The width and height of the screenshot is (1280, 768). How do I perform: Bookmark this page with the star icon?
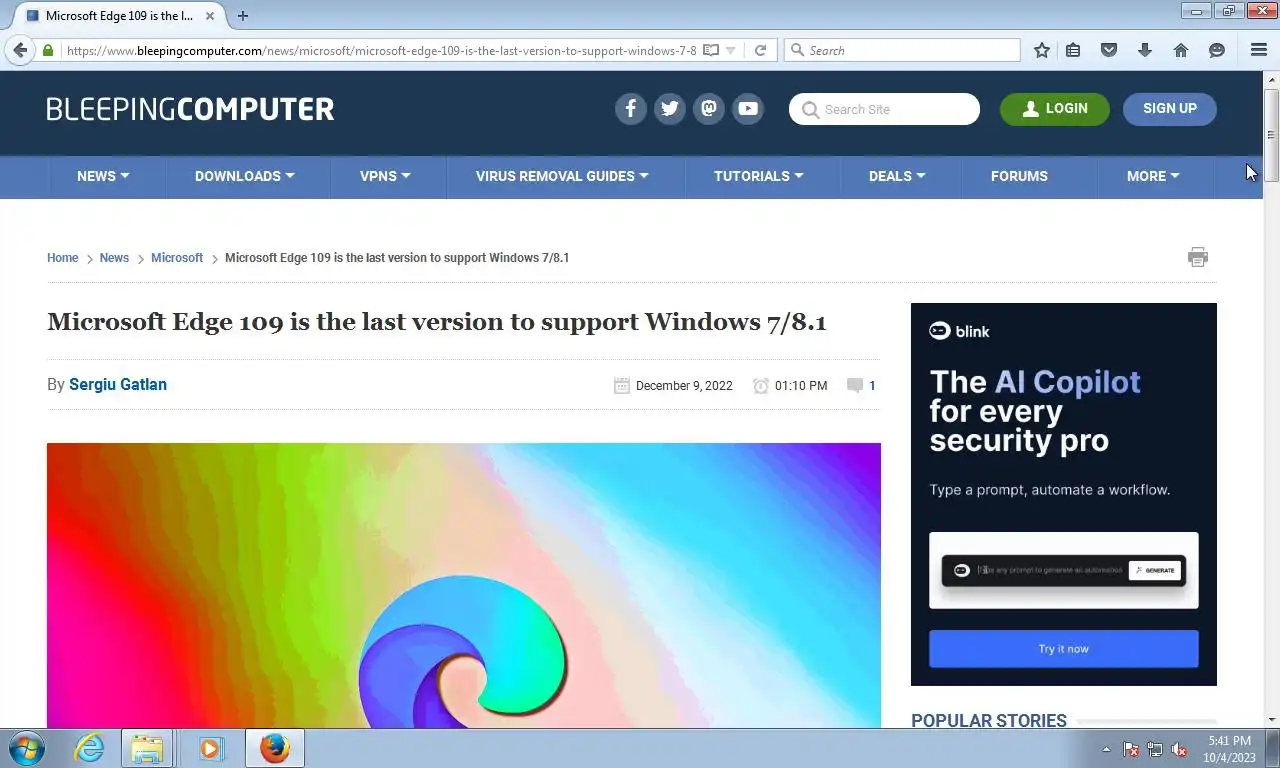pos(1042,50)
